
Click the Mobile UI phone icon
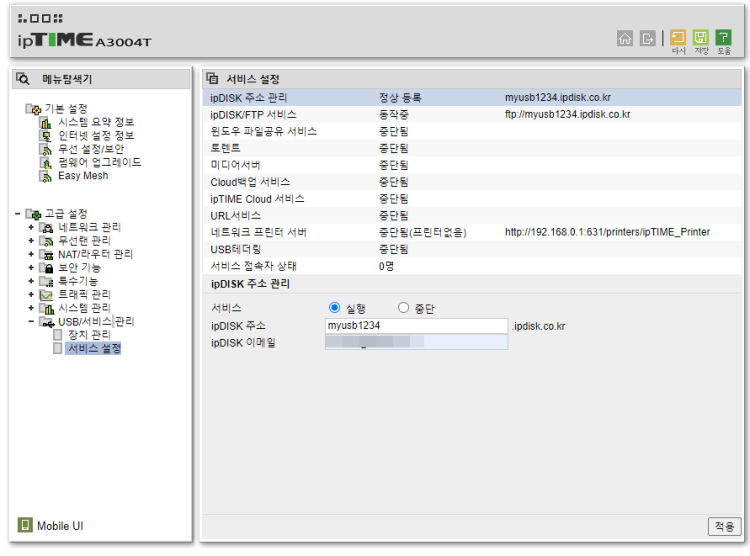[x=25, y=525]
